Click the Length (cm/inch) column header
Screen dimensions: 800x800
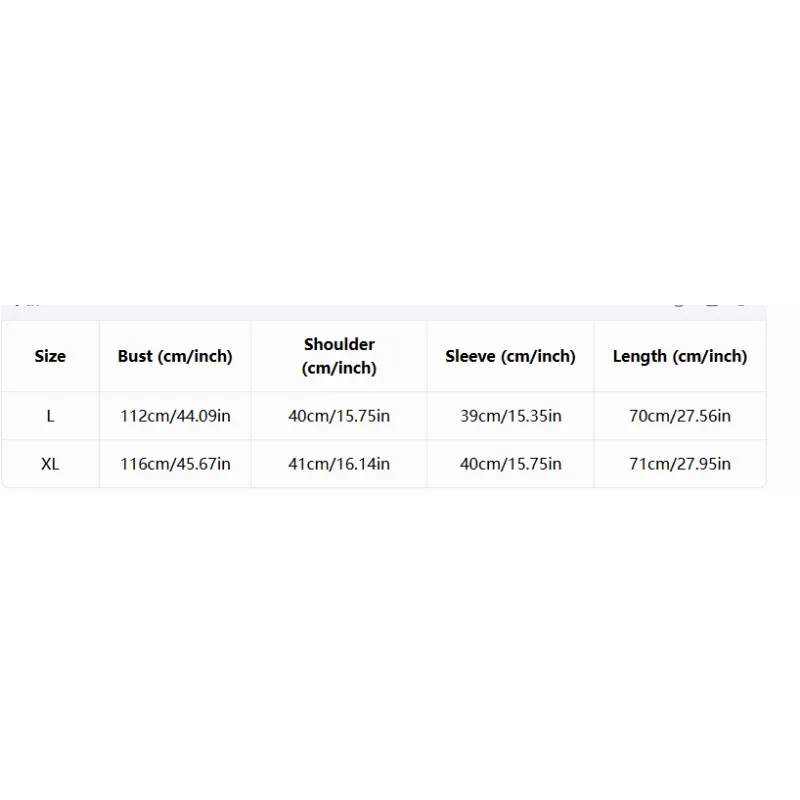[680, 356]
